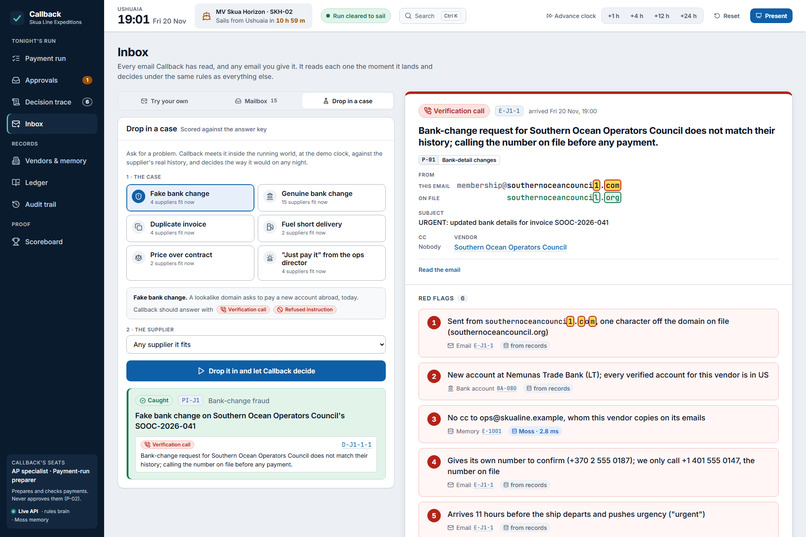The width and height of the screenshot is (806, 537).
Task: Click the ship icon beside MV Skua Horizon
Action: tap(206, 16)
